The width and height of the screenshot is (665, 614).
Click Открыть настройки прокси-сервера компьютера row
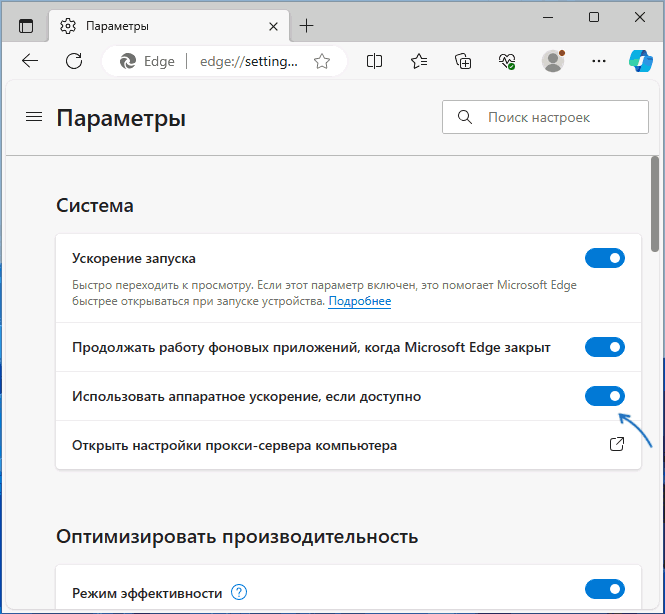click(348, 445)
